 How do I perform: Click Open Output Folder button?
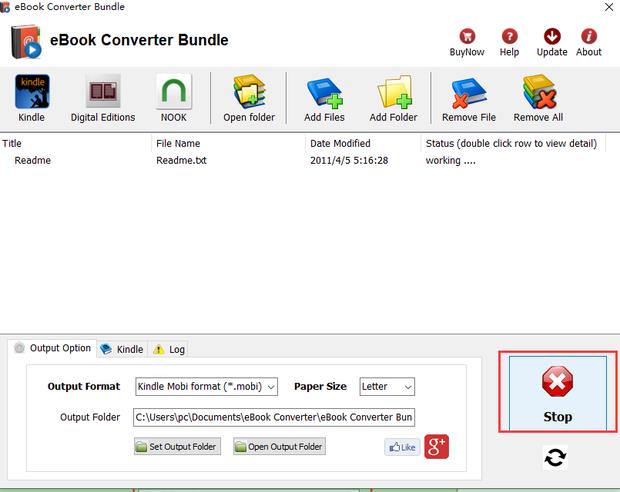point(279,447)
